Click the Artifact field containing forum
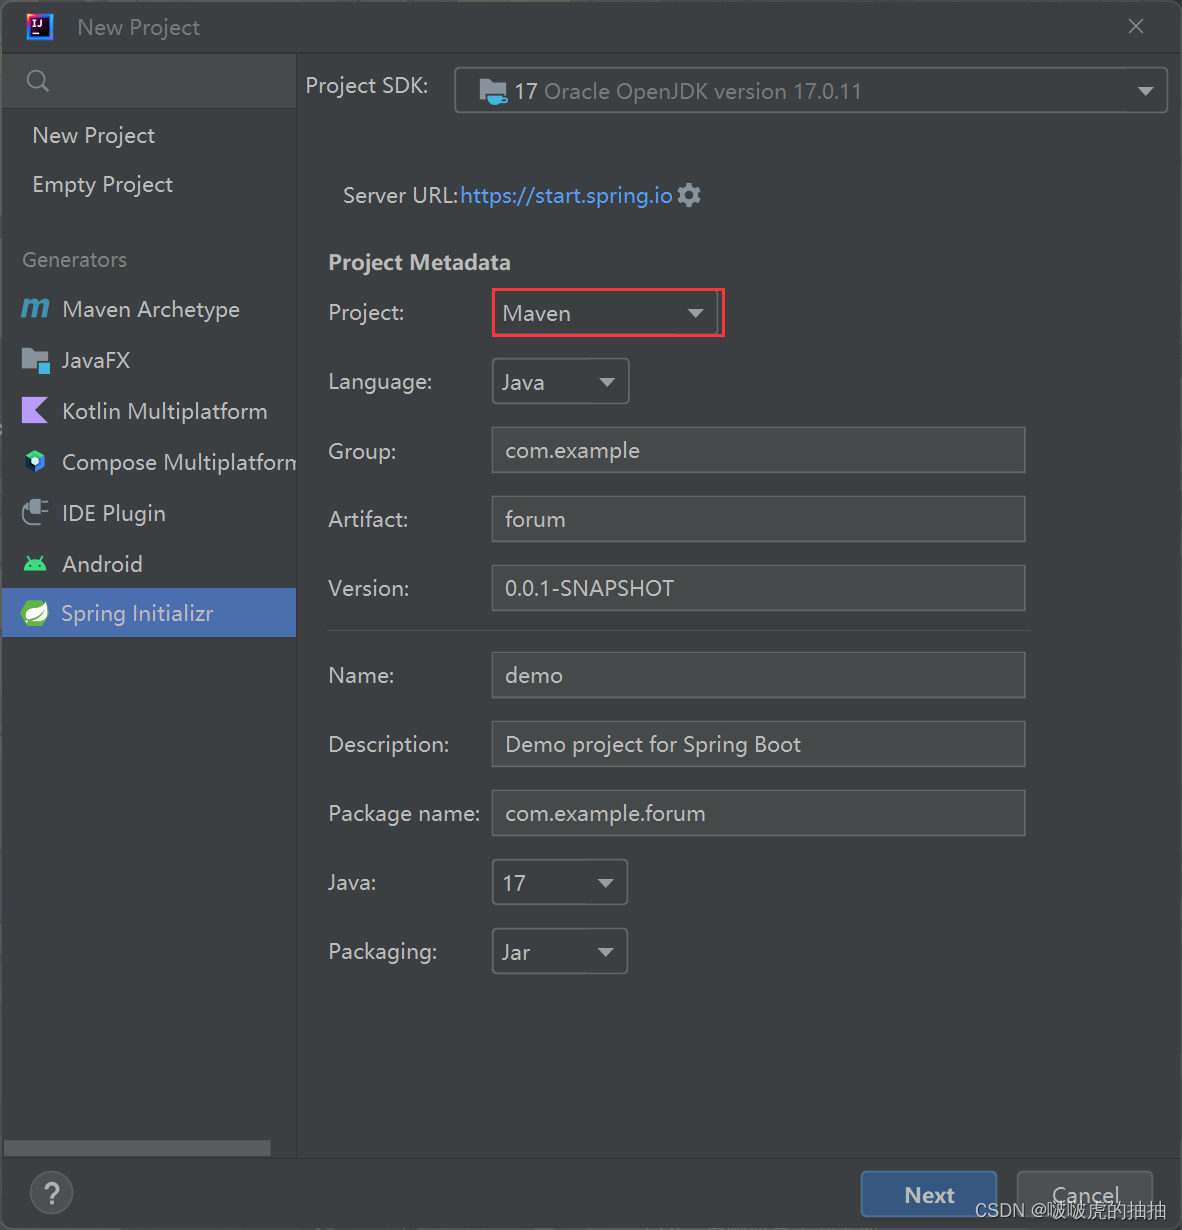 [758, 519]
